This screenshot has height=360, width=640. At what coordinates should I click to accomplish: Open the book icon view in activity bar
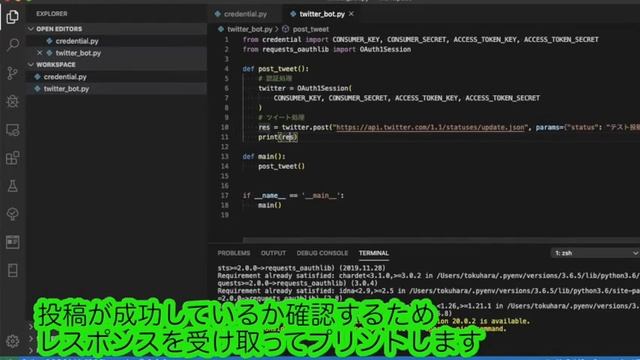pyautogui.click(x=13, y=270)
